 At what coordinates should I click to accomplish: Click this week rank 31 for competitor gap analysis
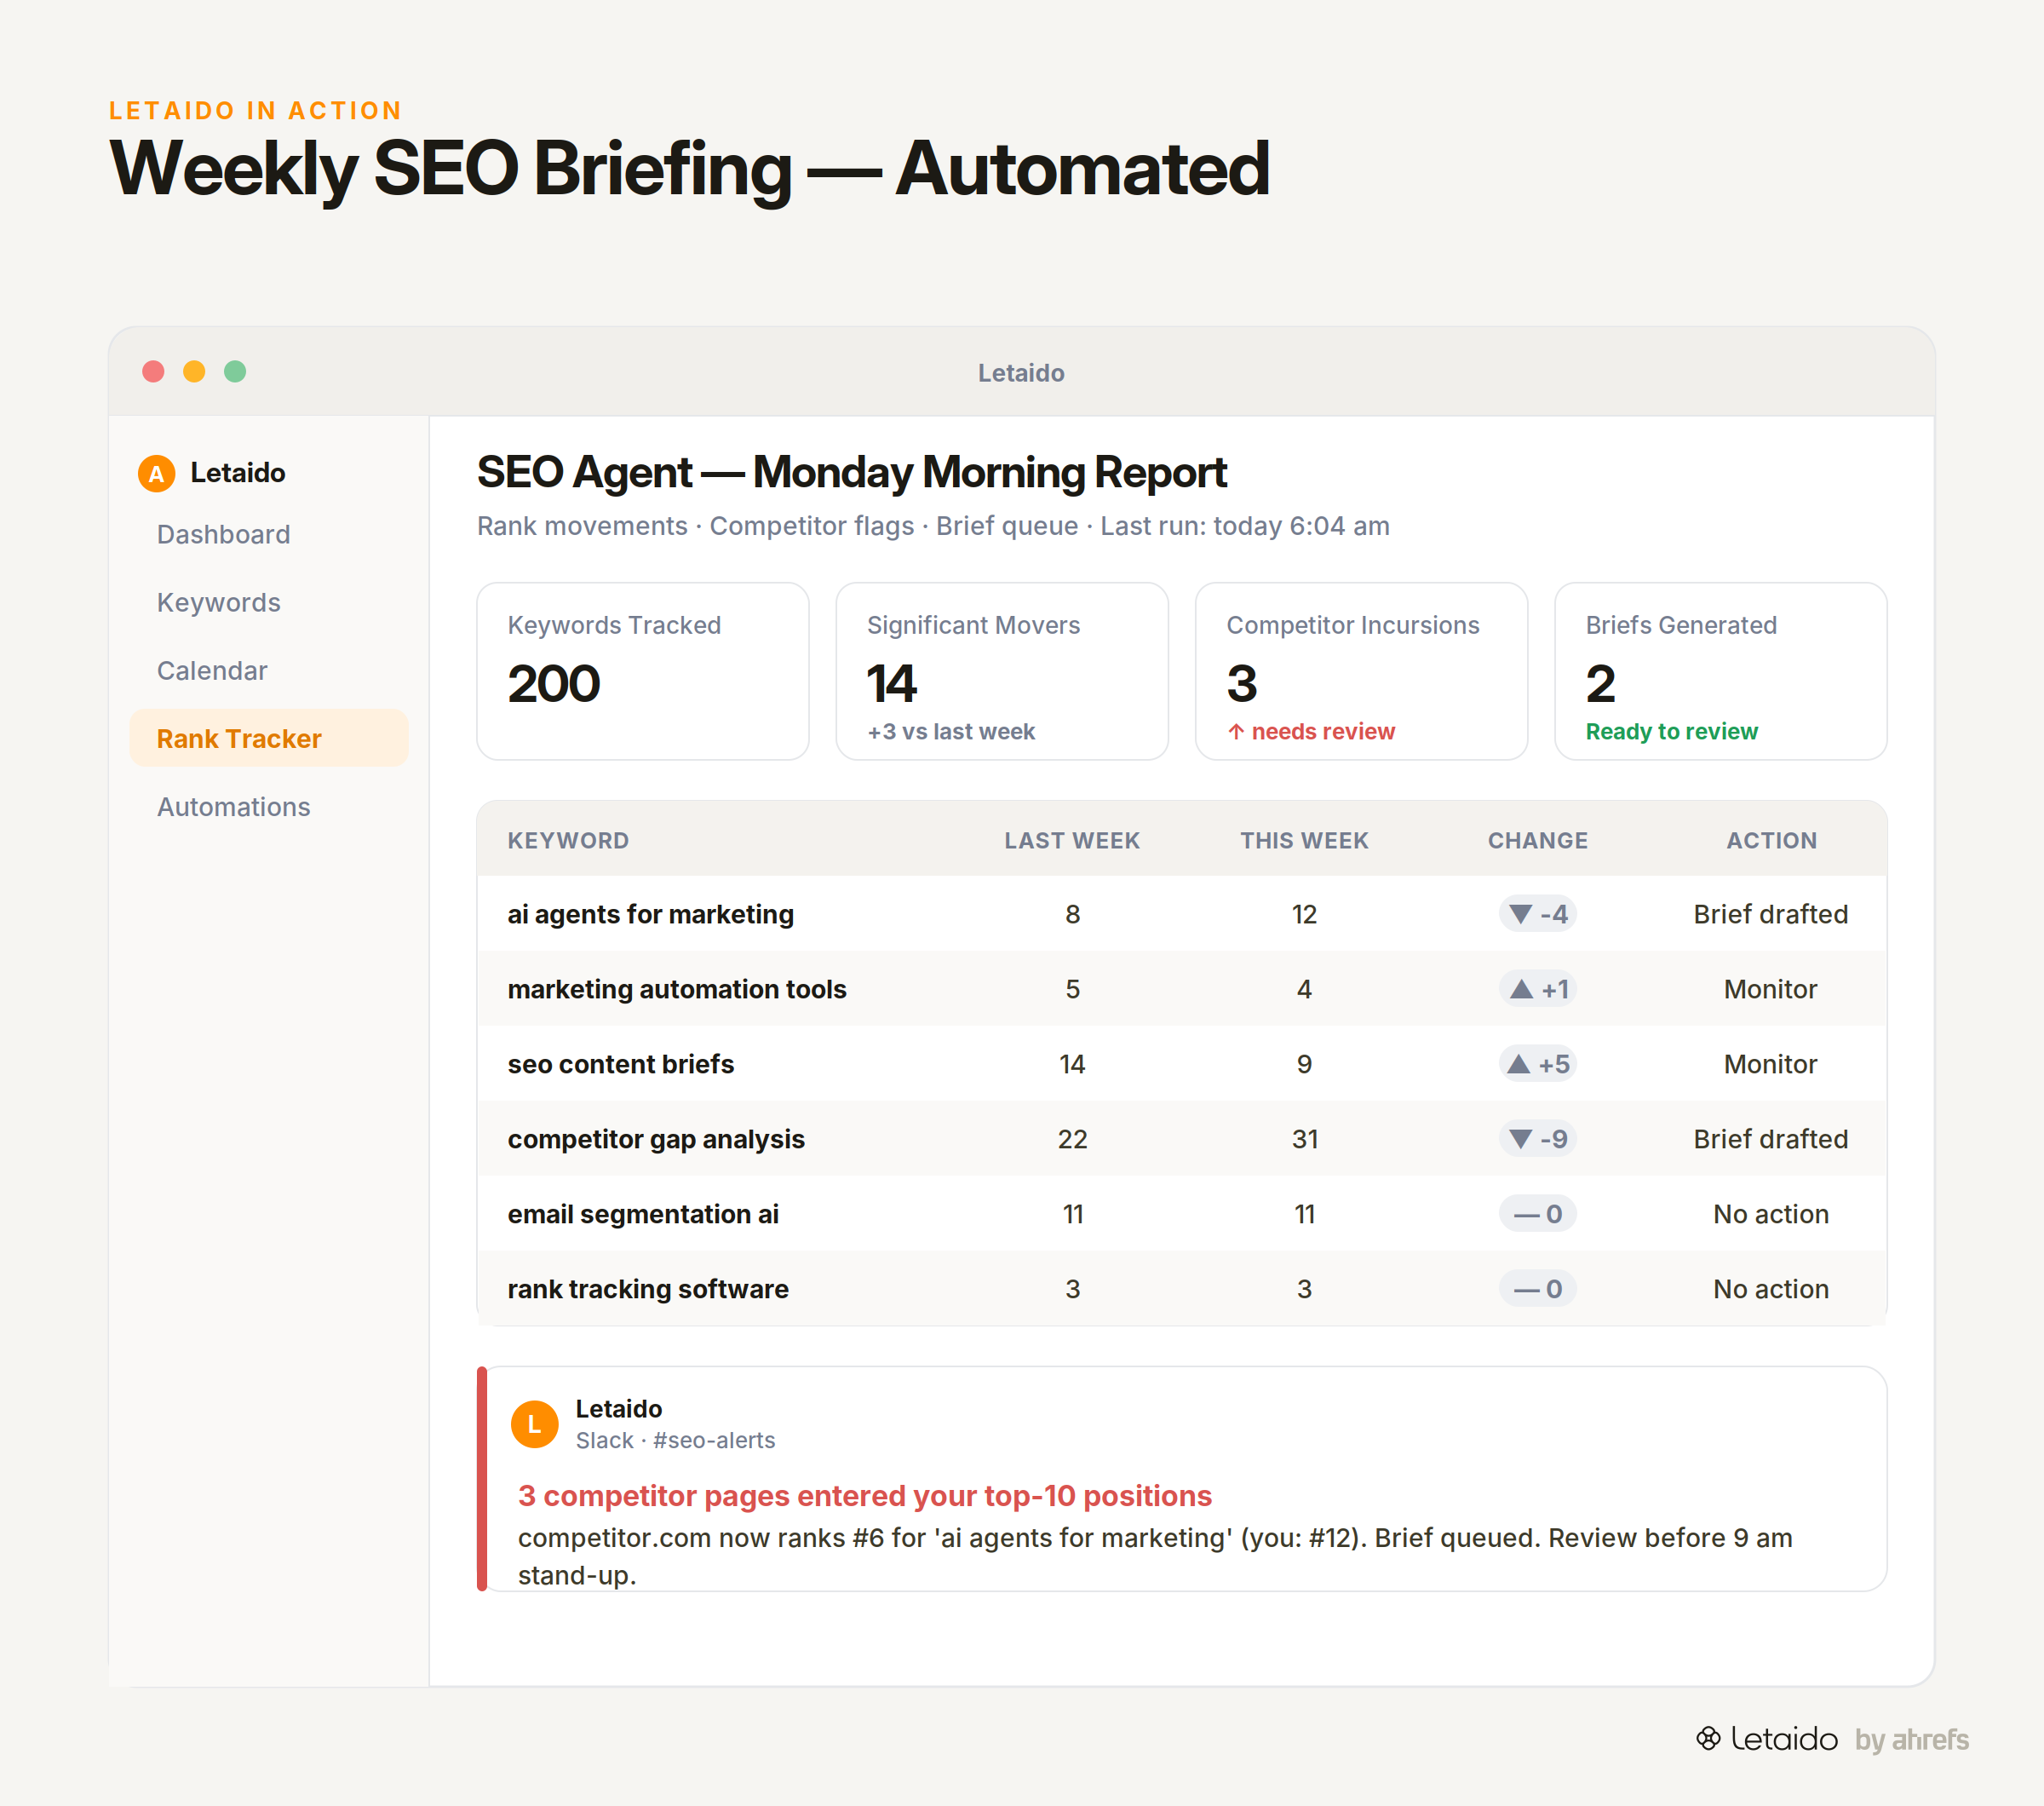point(1304,1139)
